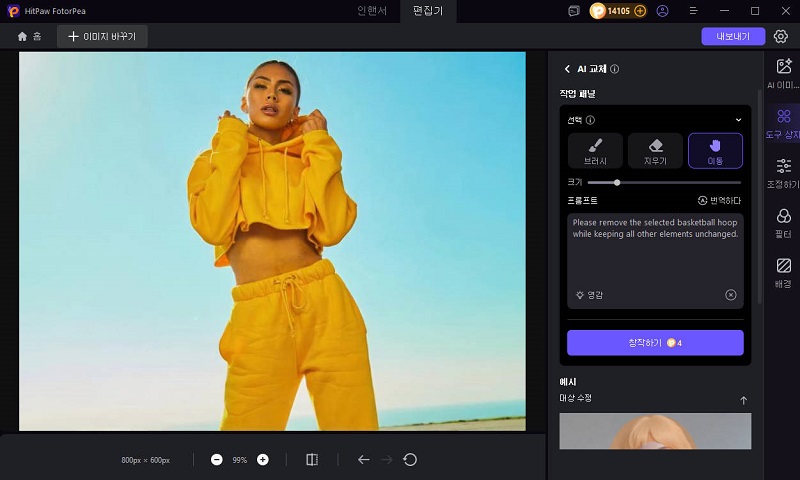This screenshot has width=800, height=480.
Task: Open the 배경 background panel
Action: point(784,272)
